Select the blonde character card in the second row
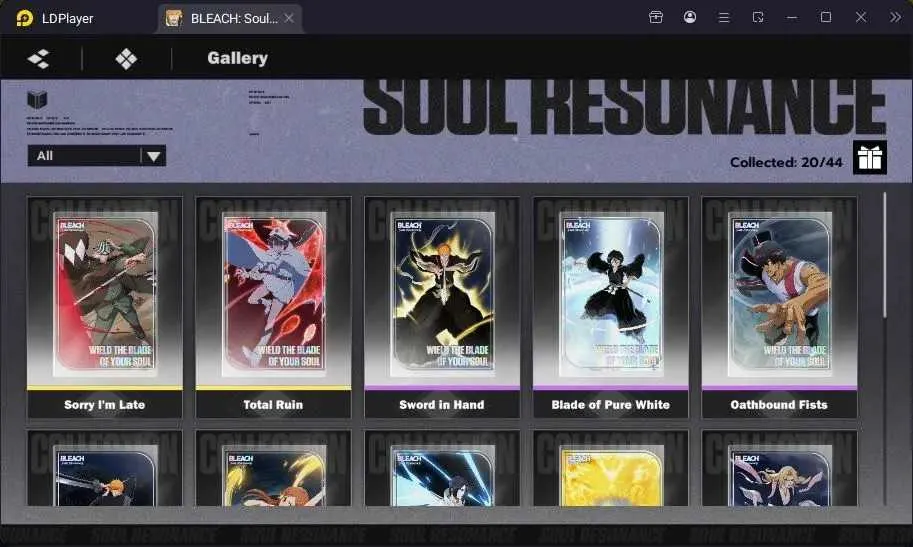 pos(780,468)
